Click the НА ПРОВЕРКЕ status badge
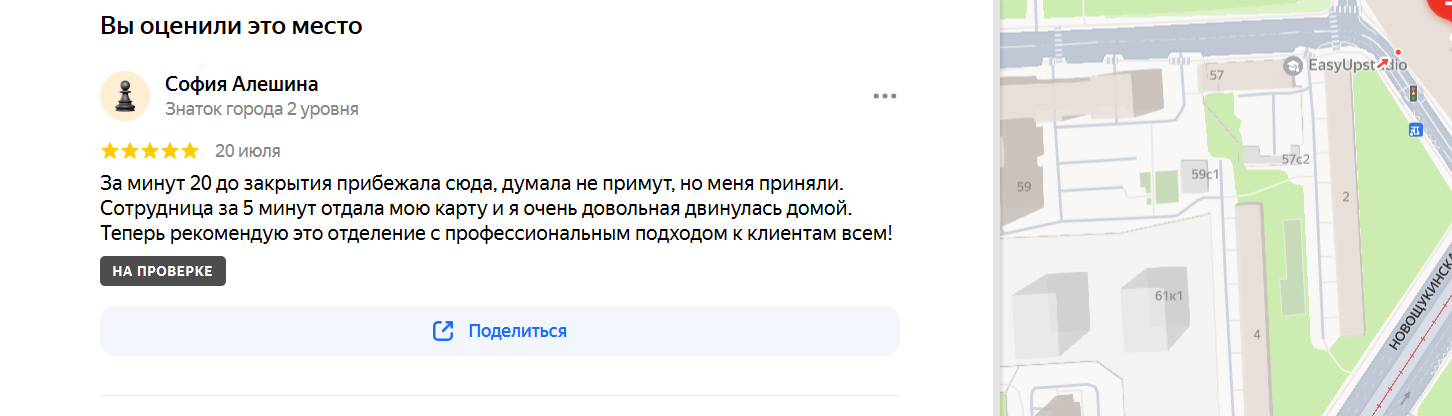 tap(163, 272)
